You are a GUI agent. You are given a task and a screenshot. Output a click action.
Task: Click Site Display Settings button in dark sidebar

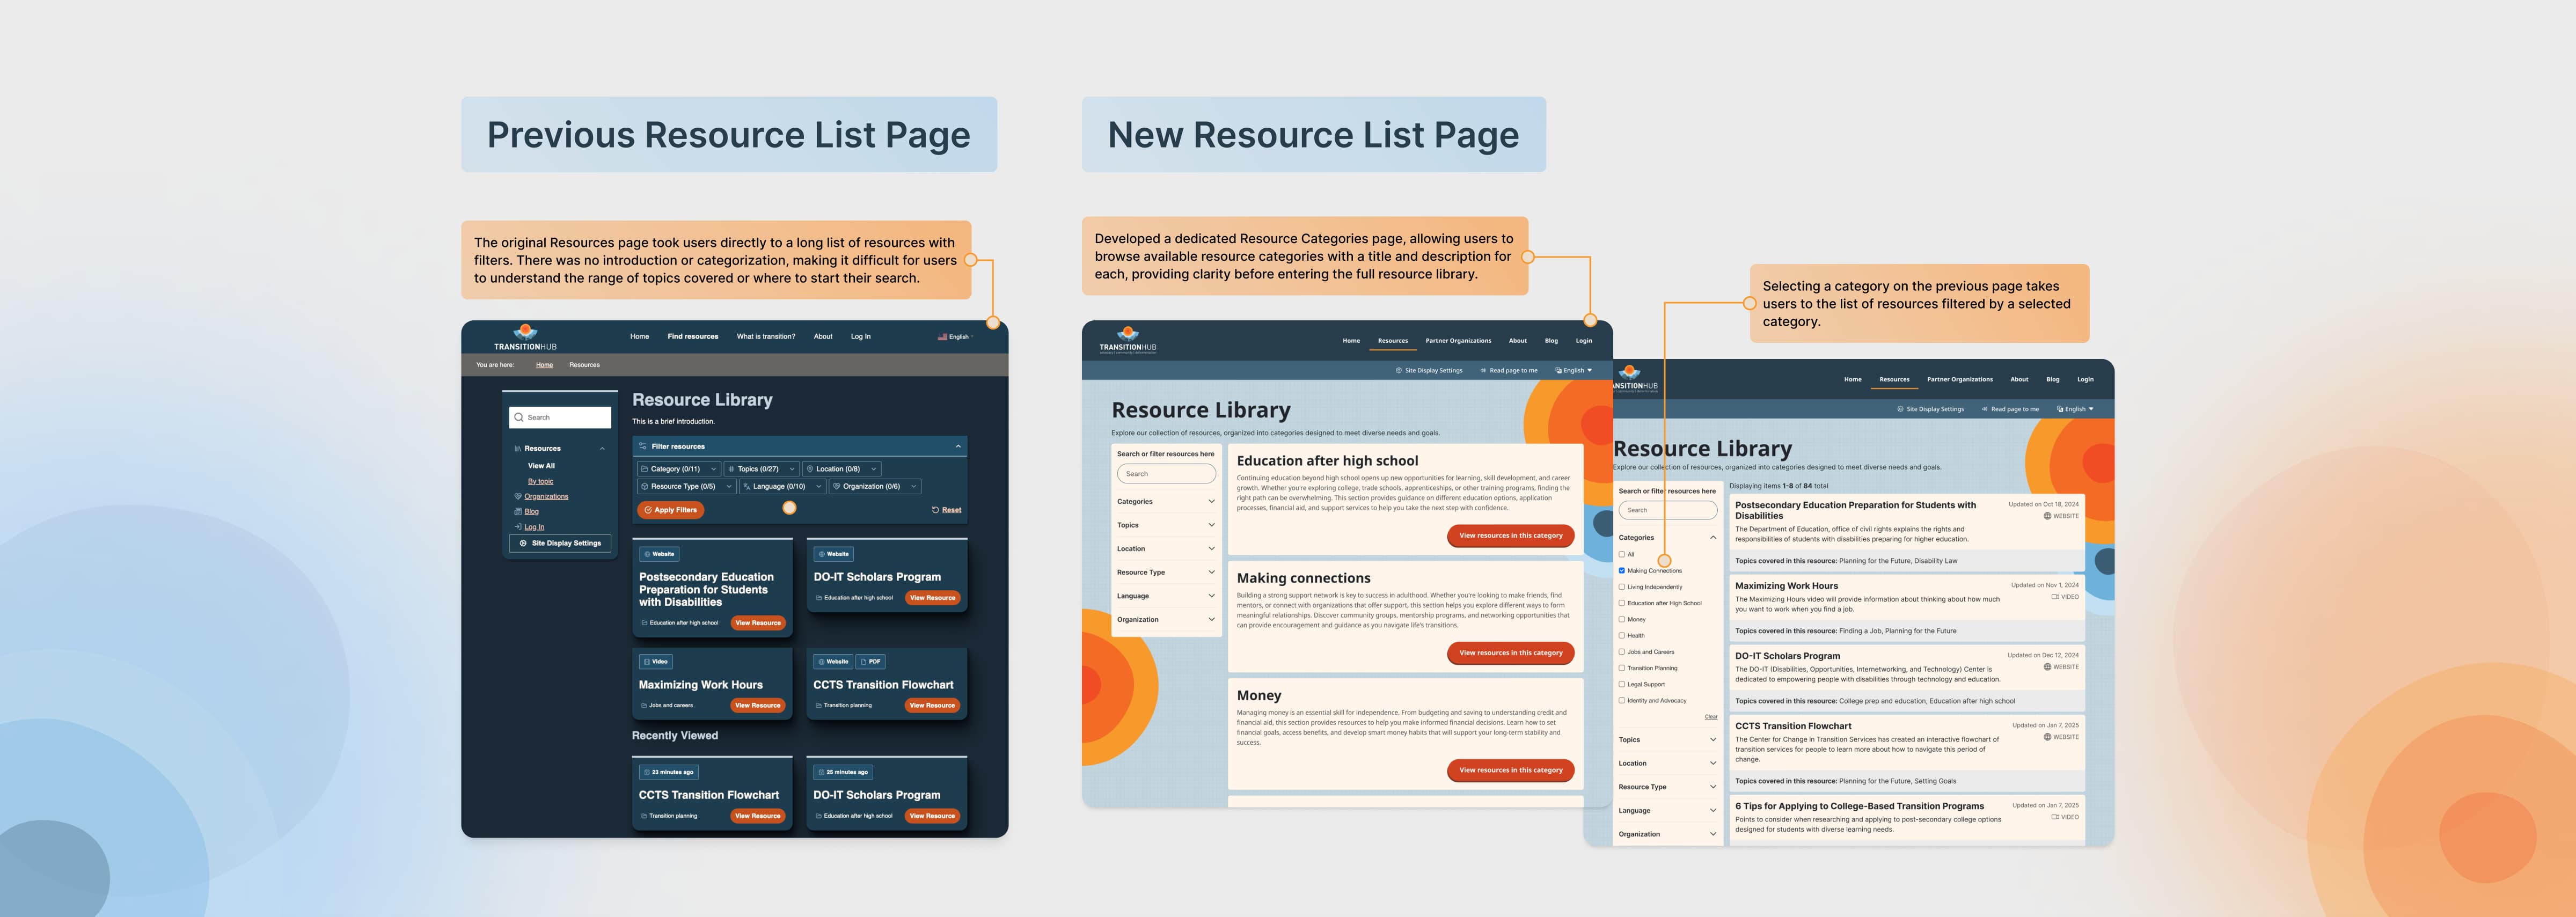pos(560,543)
